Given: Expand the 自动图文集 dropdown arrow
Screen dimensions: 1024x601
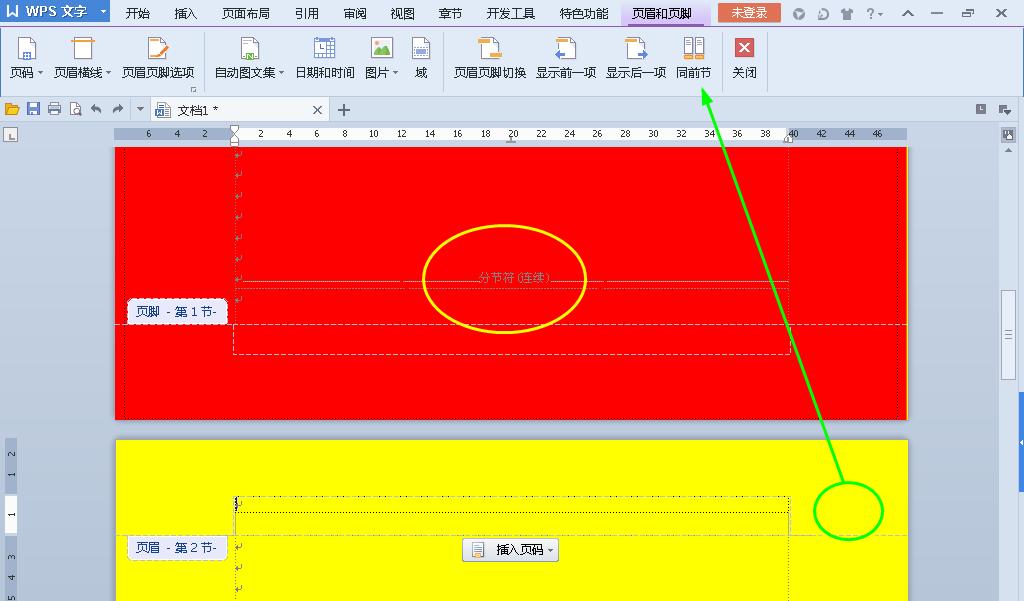Looking at the screenshot, I should coord(281,73).
